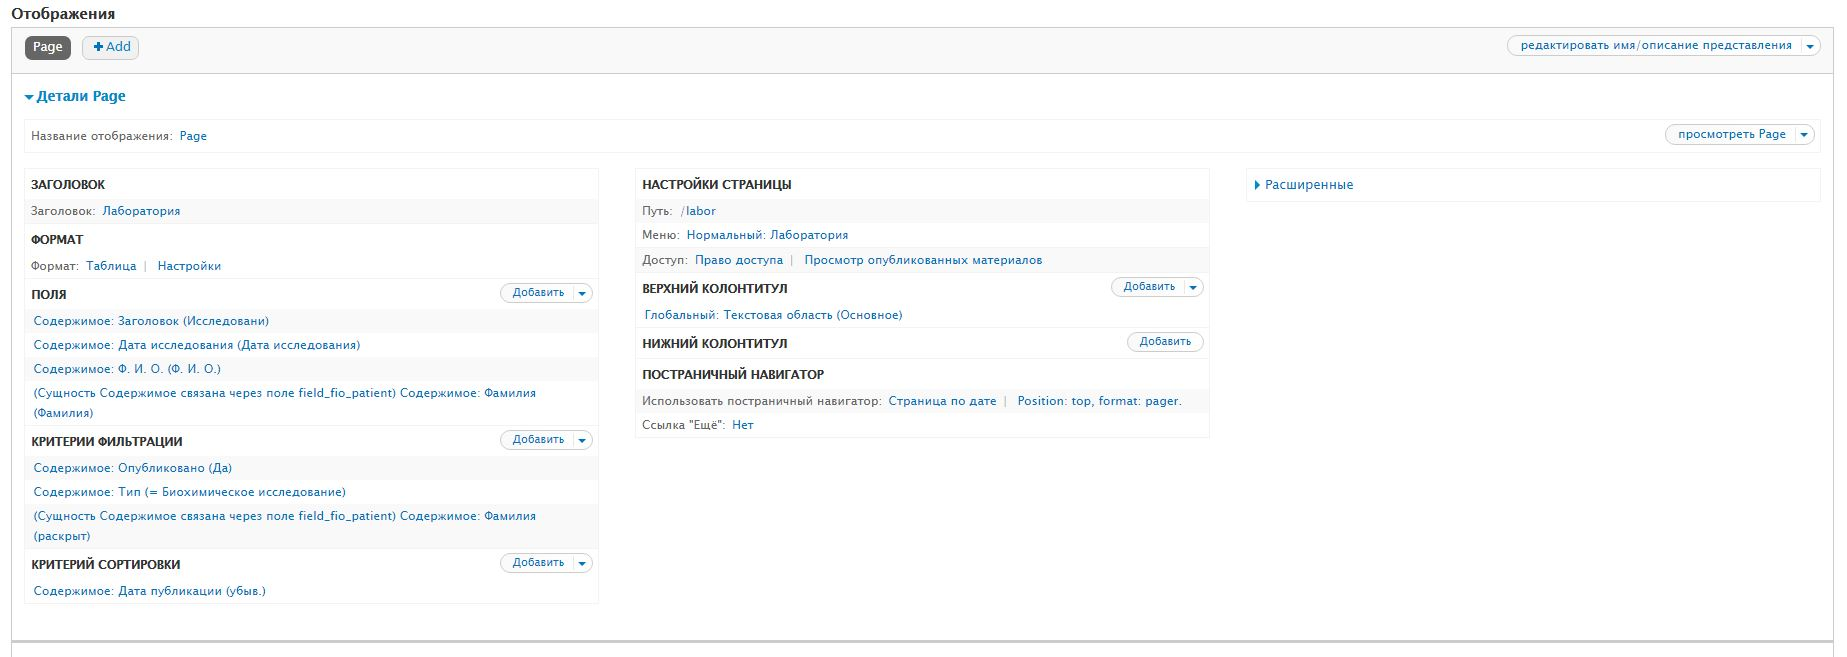Collapse the Детали Page section
1847x657 pixels.
pyautogui.click(x=76, y=96)
